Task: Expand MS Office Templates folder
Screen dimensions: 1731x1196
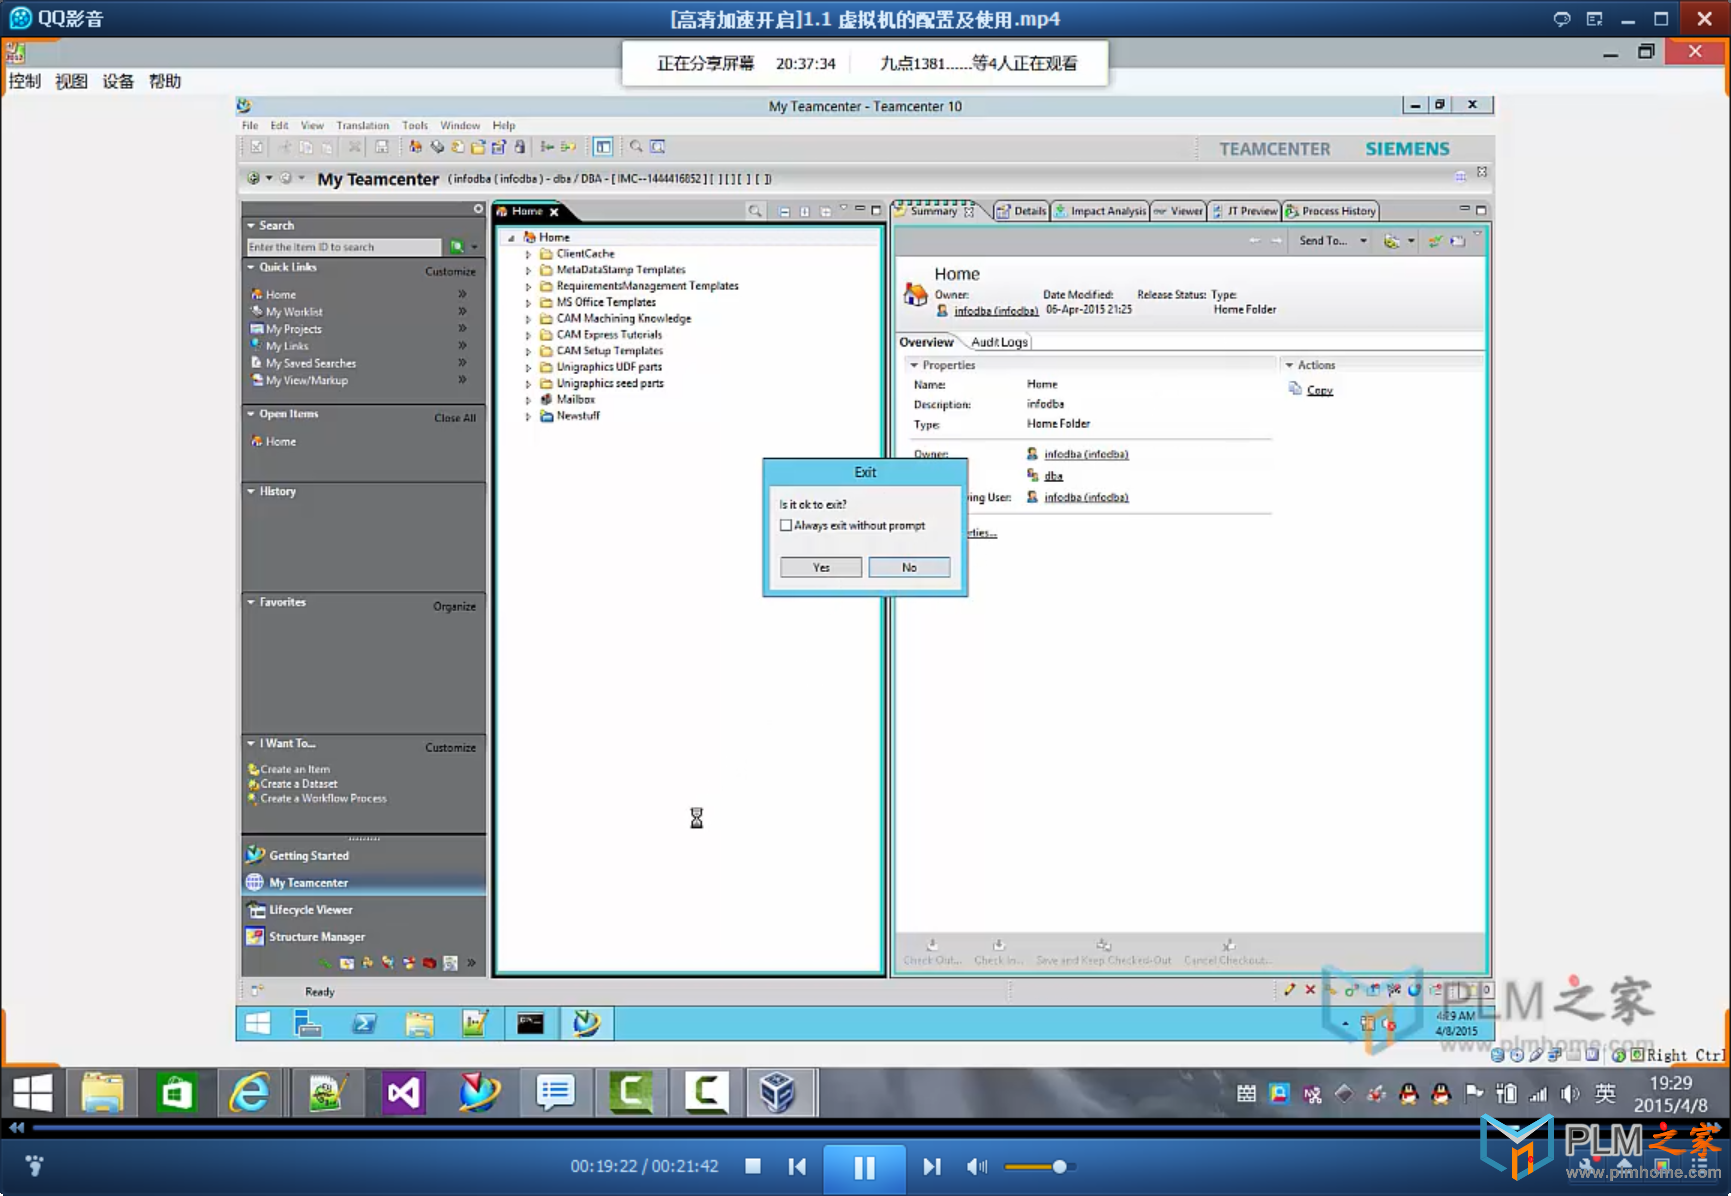Action: (529, 302)
